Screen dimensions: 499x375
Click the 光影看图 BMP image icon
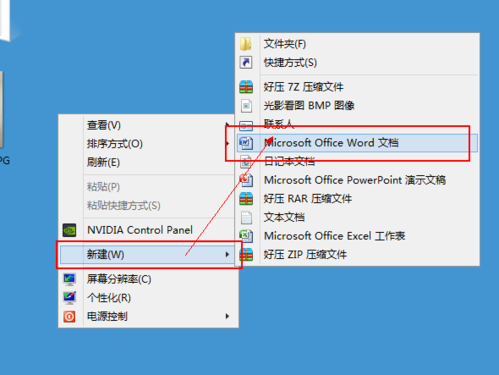246,106
